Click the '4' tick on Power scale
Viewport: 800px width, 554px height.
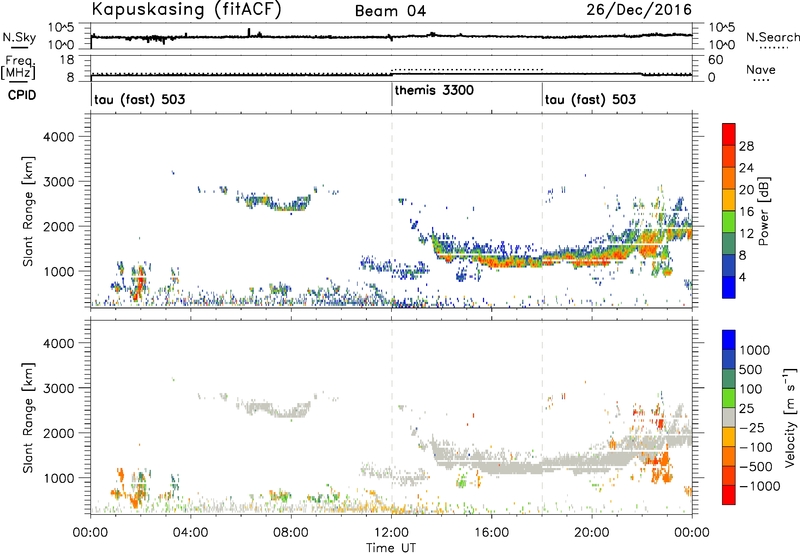743,277
